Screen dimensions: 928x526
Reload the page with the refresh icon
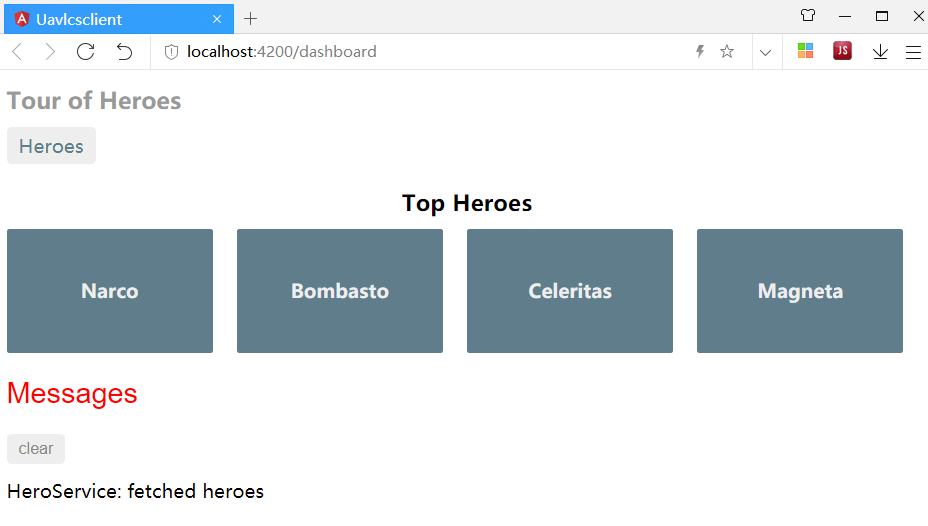pos(86,52)
